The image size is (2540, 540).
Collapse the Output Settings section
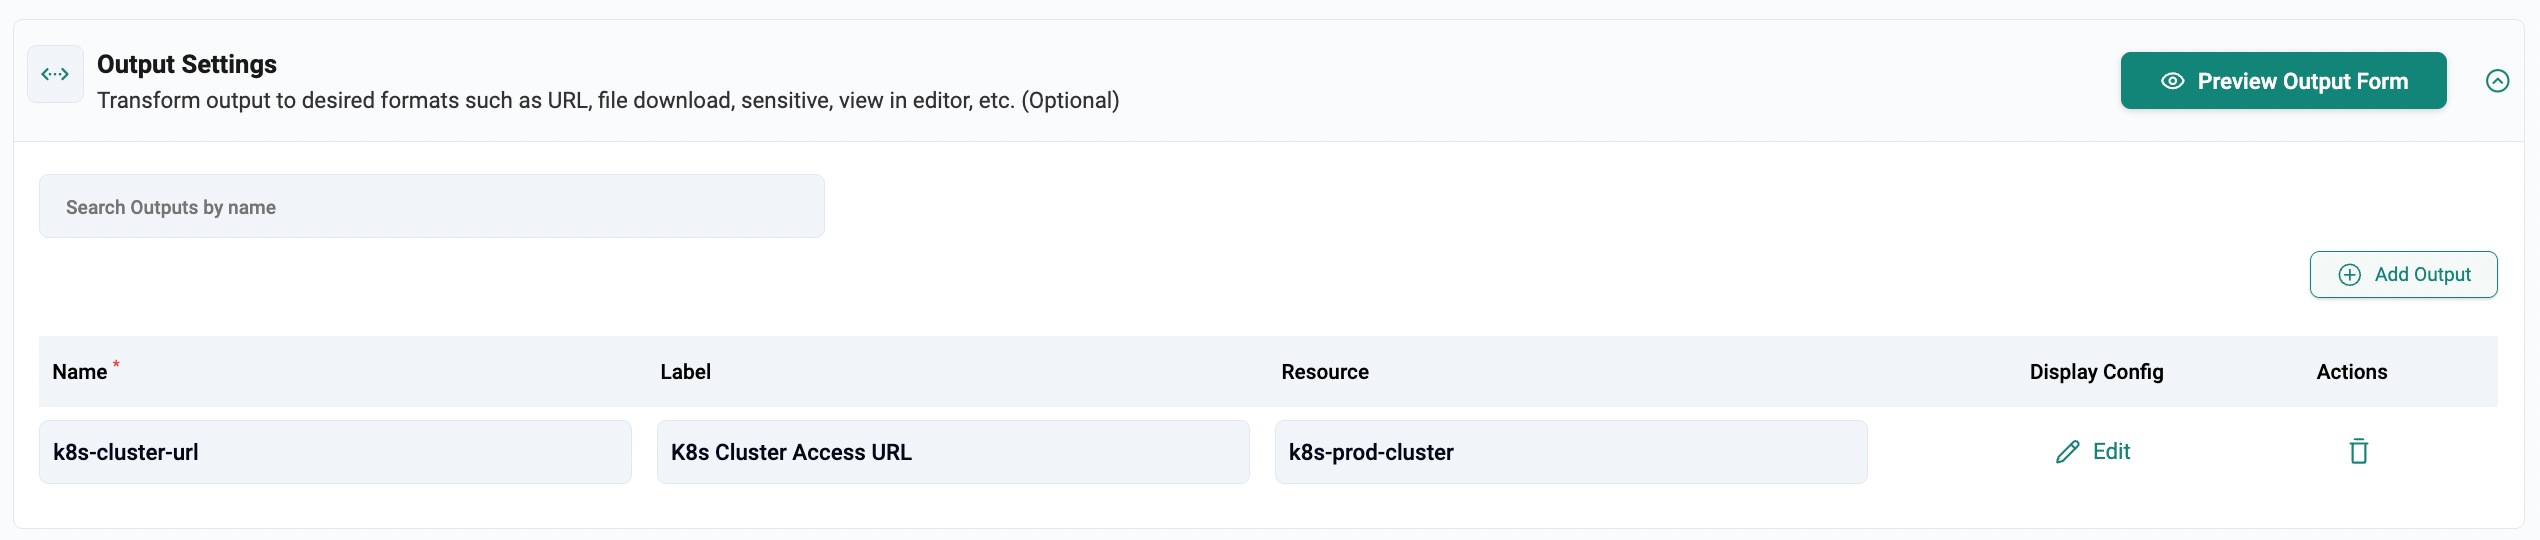(x=2497, y=81)
